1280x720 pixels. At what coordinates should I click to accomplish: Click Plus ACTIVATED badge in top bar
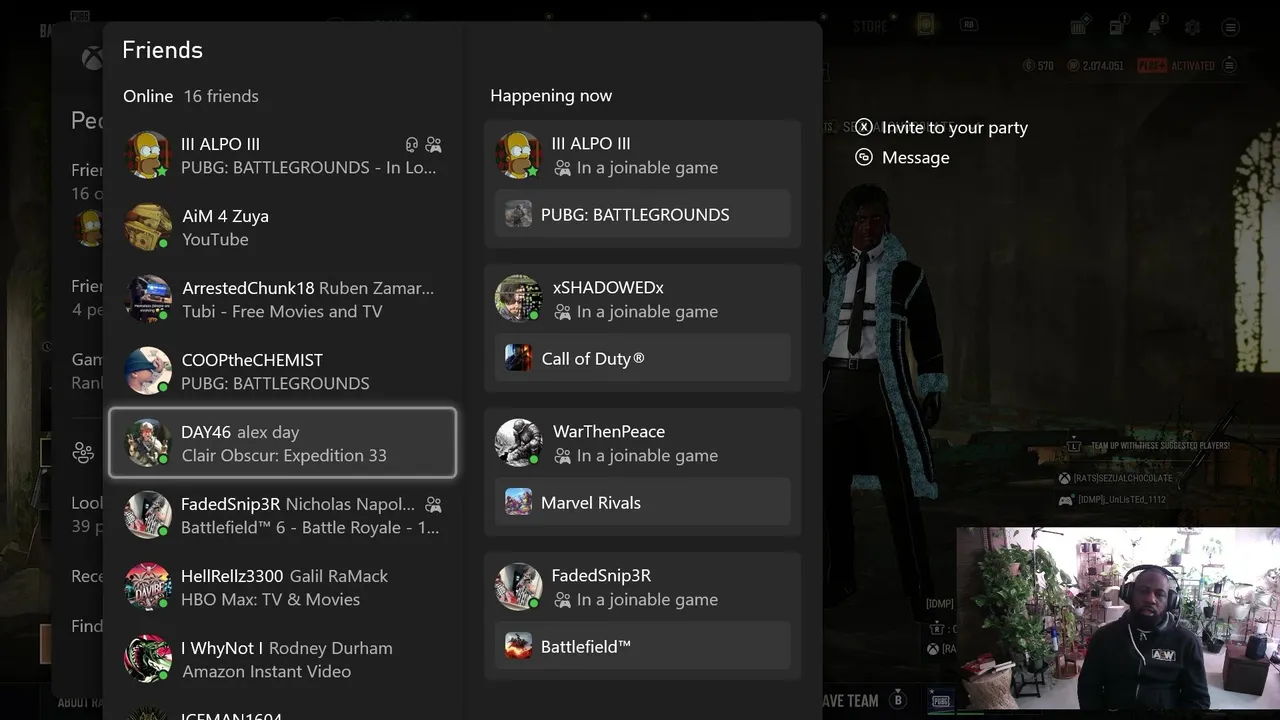click(x=1176, y=66)
